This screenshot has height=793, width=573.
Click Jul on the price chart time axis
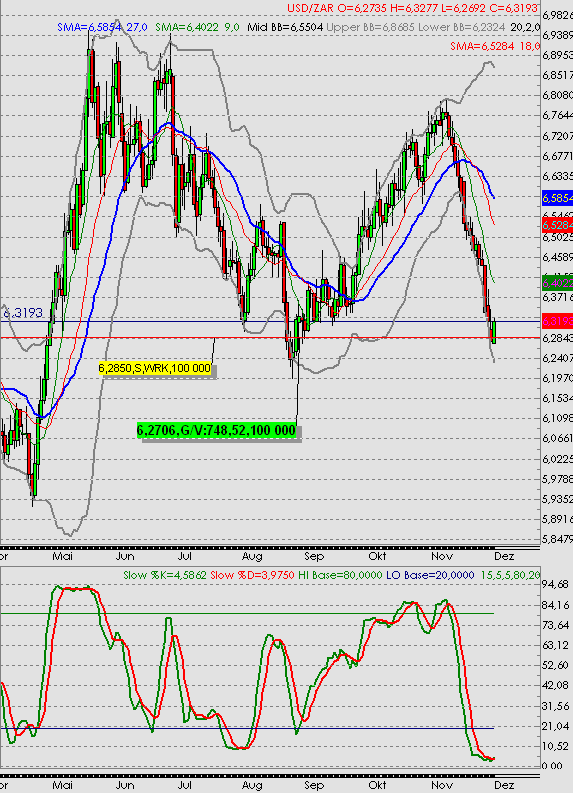click(185, 556)
